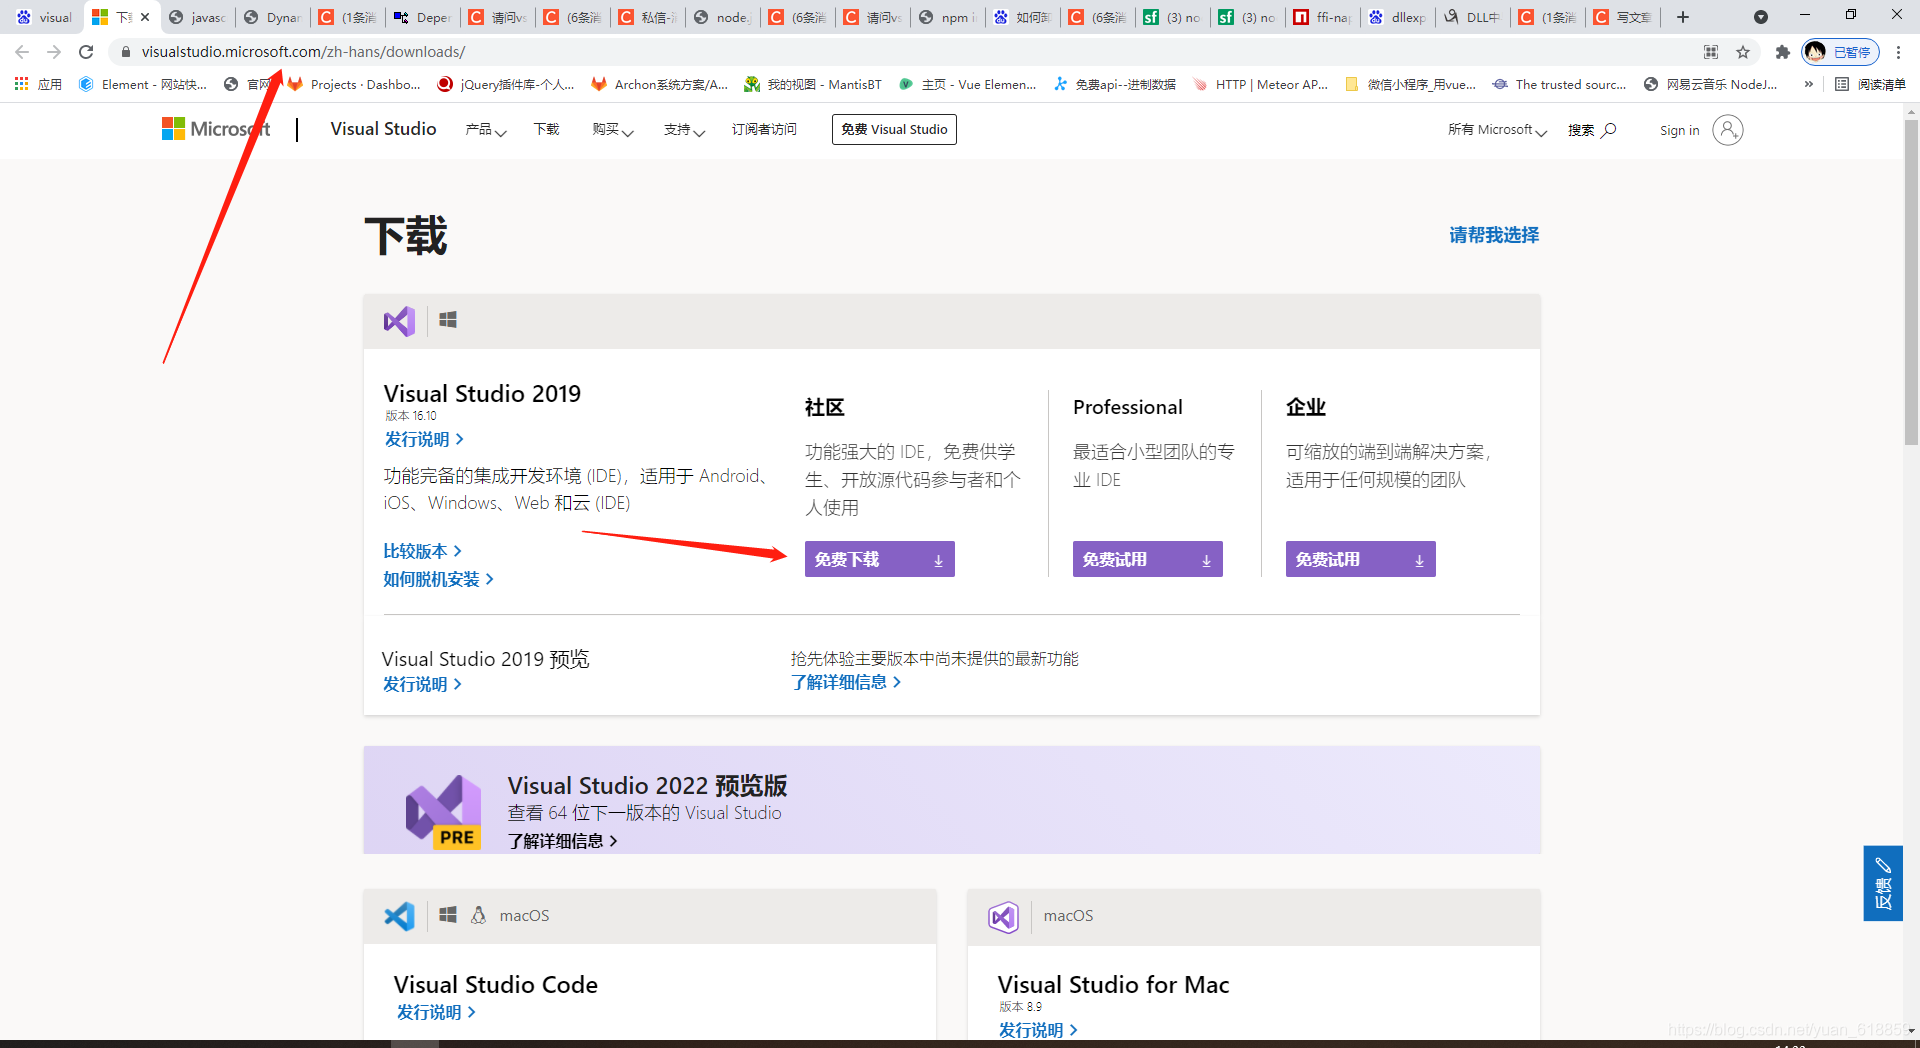Click the Visual Studio 2022 PRE logo image

[x=443, y=810]
